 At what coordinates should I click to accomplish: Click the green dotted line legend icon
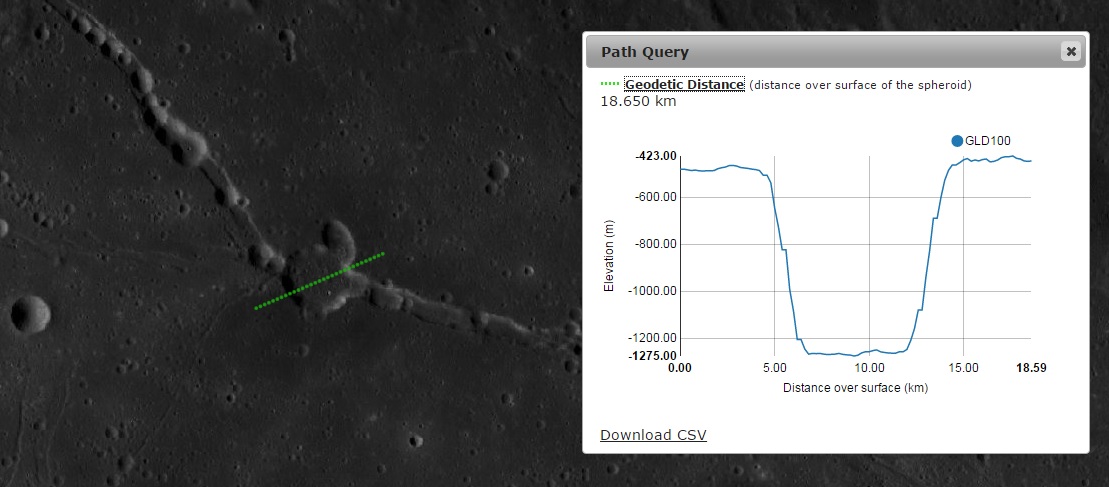click(x=610, y=85)
